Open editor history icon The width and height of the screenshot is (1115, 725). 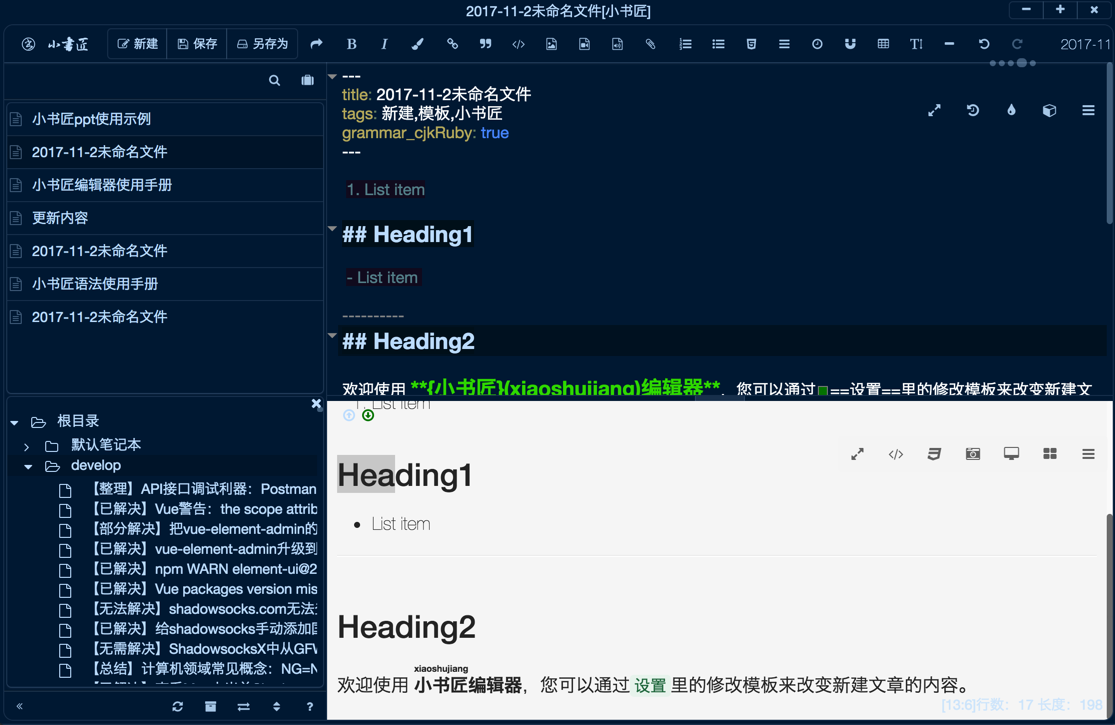click(x=973, y=110)
